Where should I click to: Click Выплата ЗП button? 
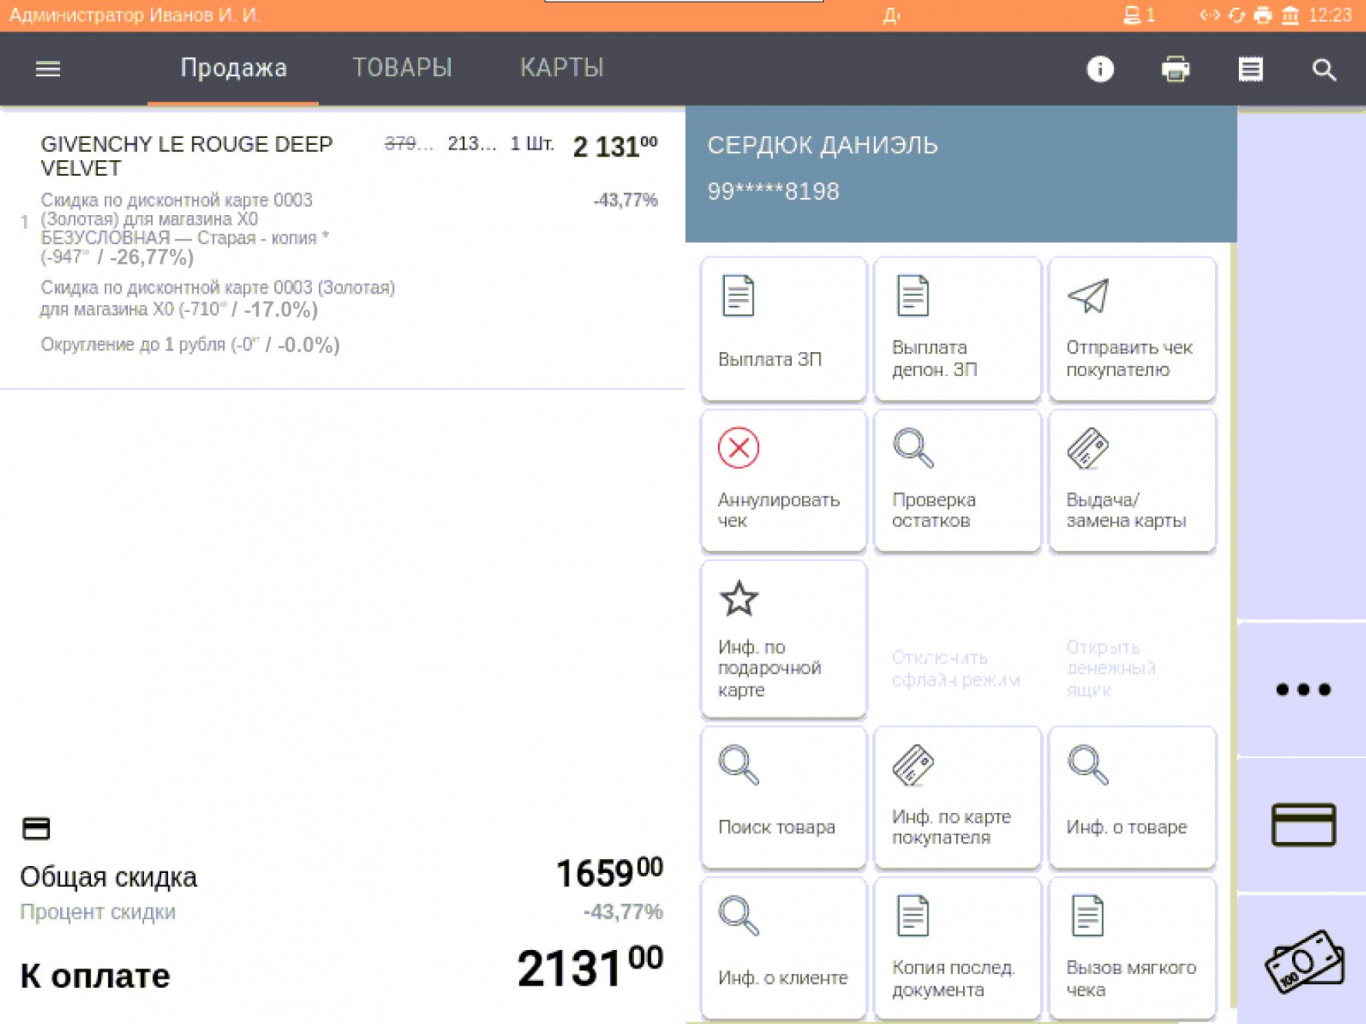coord(783,329)
